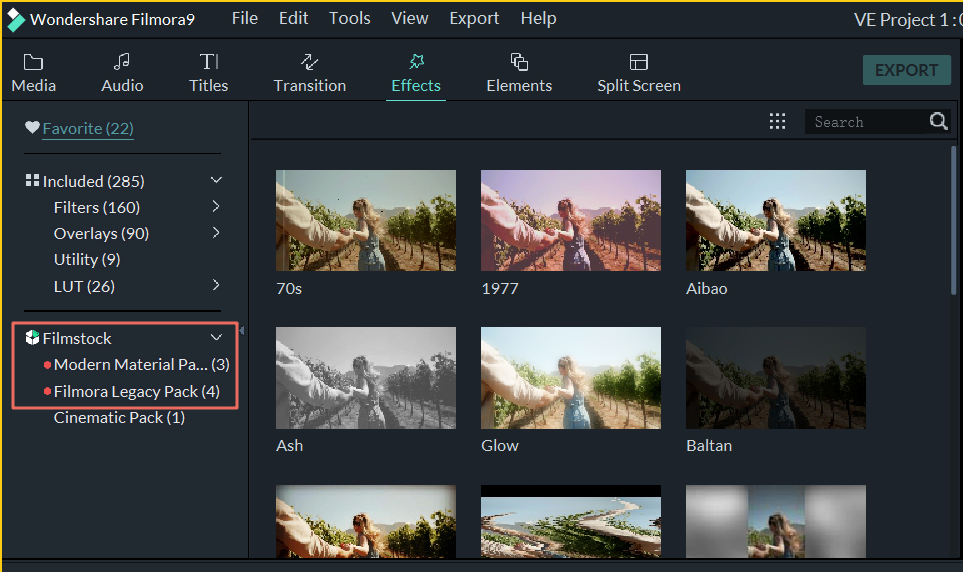Viewport: 963px width, 572px height.
Task: Switch thumbnail grid view icon
Action: point(777,121)
